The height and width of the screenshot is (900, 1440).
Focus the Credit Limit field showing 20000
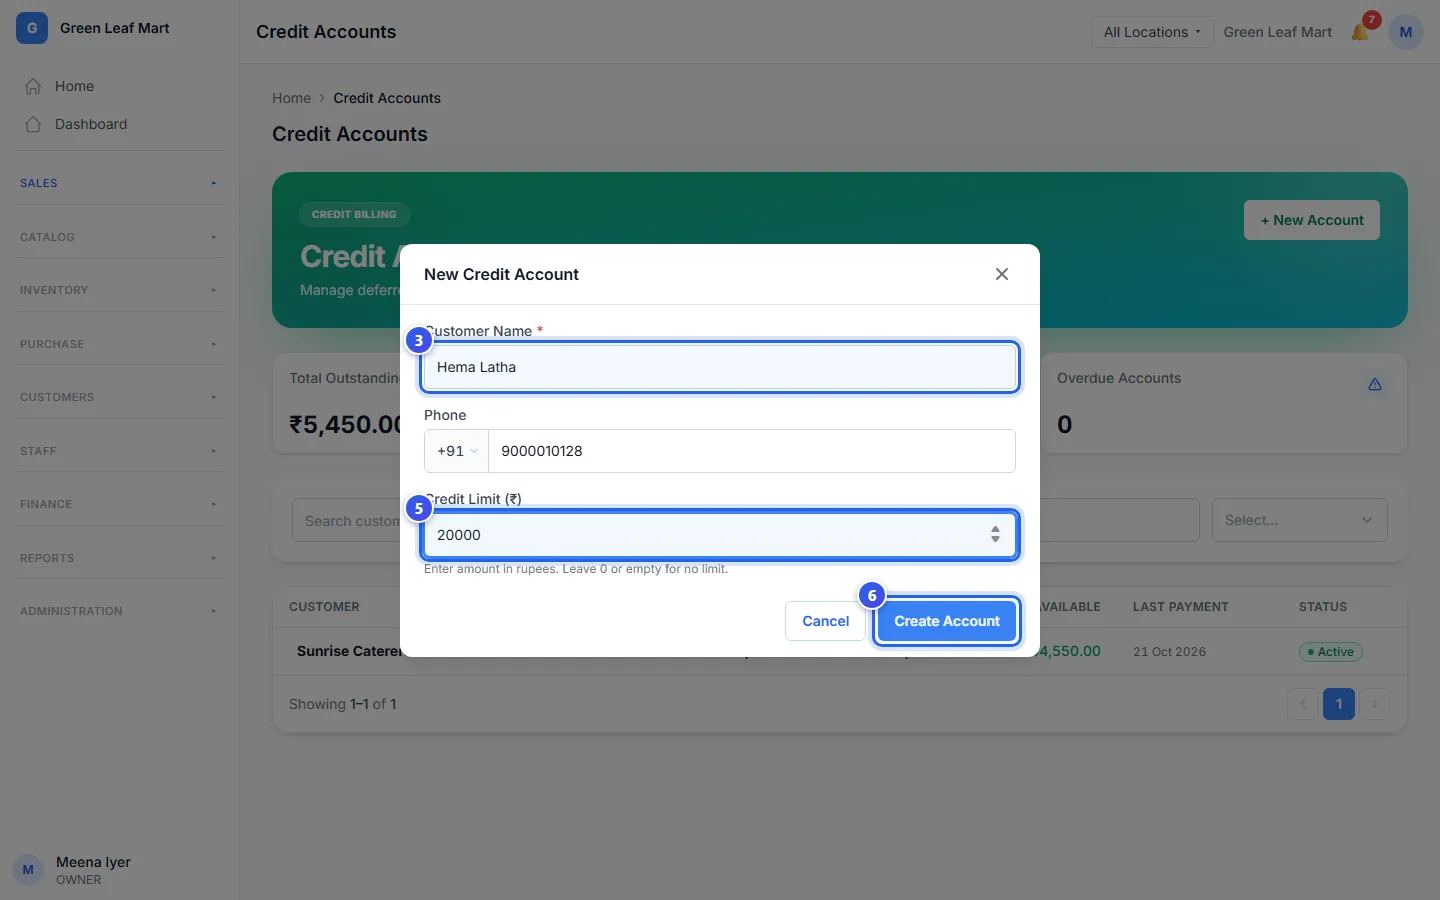tap(720, 535)
